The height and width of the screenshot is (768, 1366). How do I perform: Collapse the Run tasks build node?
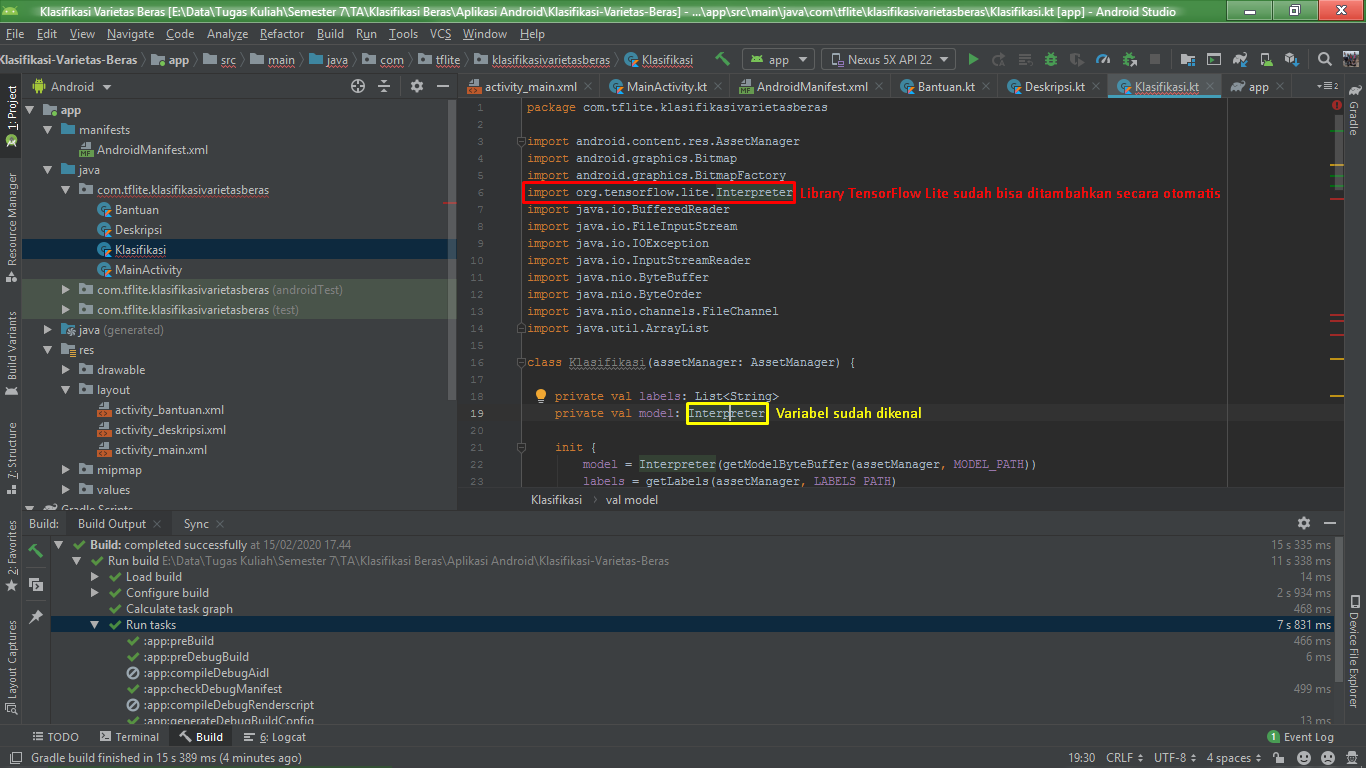click(95, 625)
